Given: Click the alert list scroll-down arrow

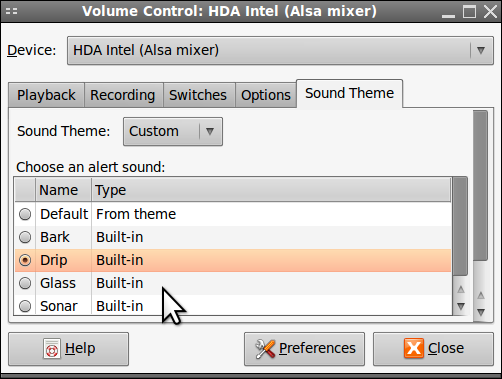Looking at the screenshot, I should (461, 306).
